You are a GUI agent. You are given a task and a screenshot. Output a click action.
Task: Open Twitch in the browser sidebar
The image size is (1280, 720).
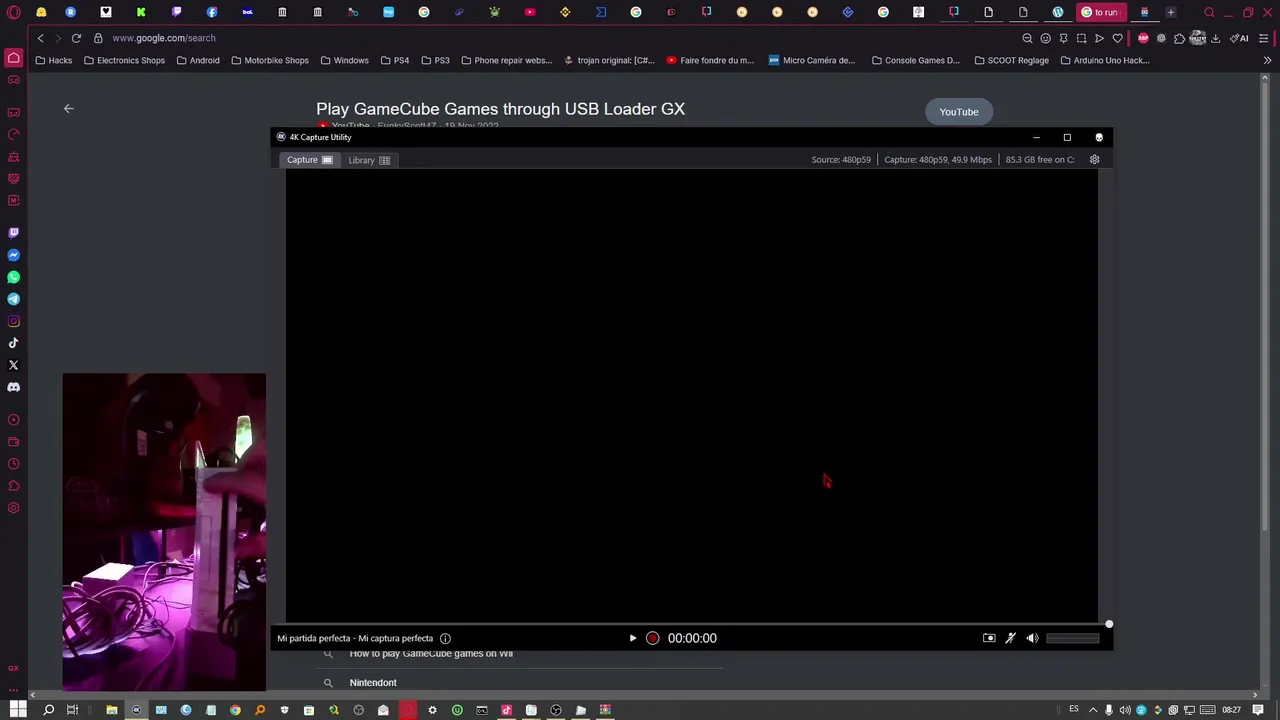coord(13,232)
